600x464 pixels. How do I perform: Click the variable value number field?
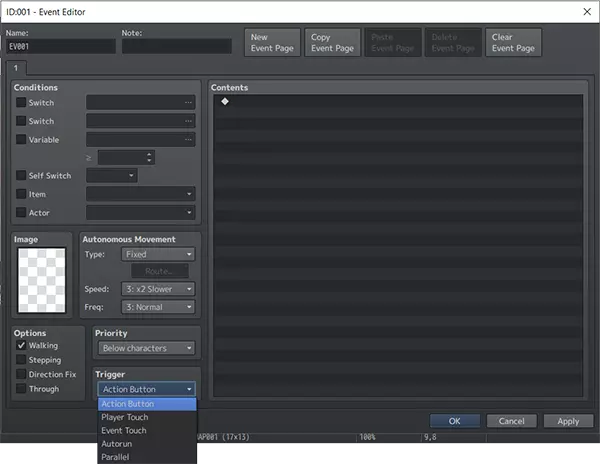tap(122, 158)
